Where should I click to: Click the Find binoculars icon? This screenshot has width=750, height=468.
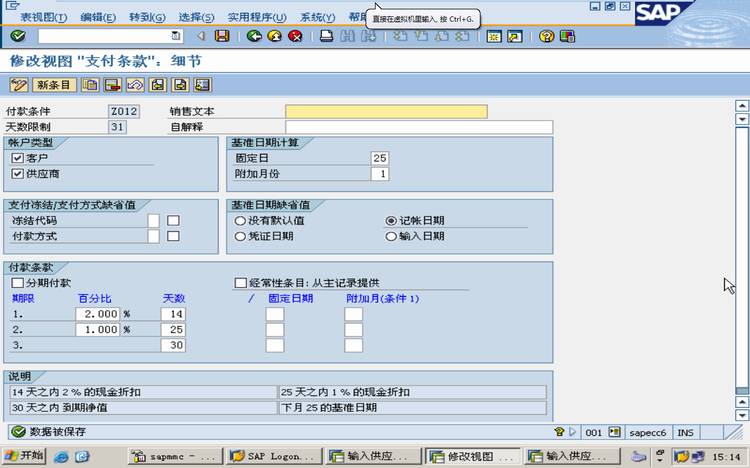(348, 36)
